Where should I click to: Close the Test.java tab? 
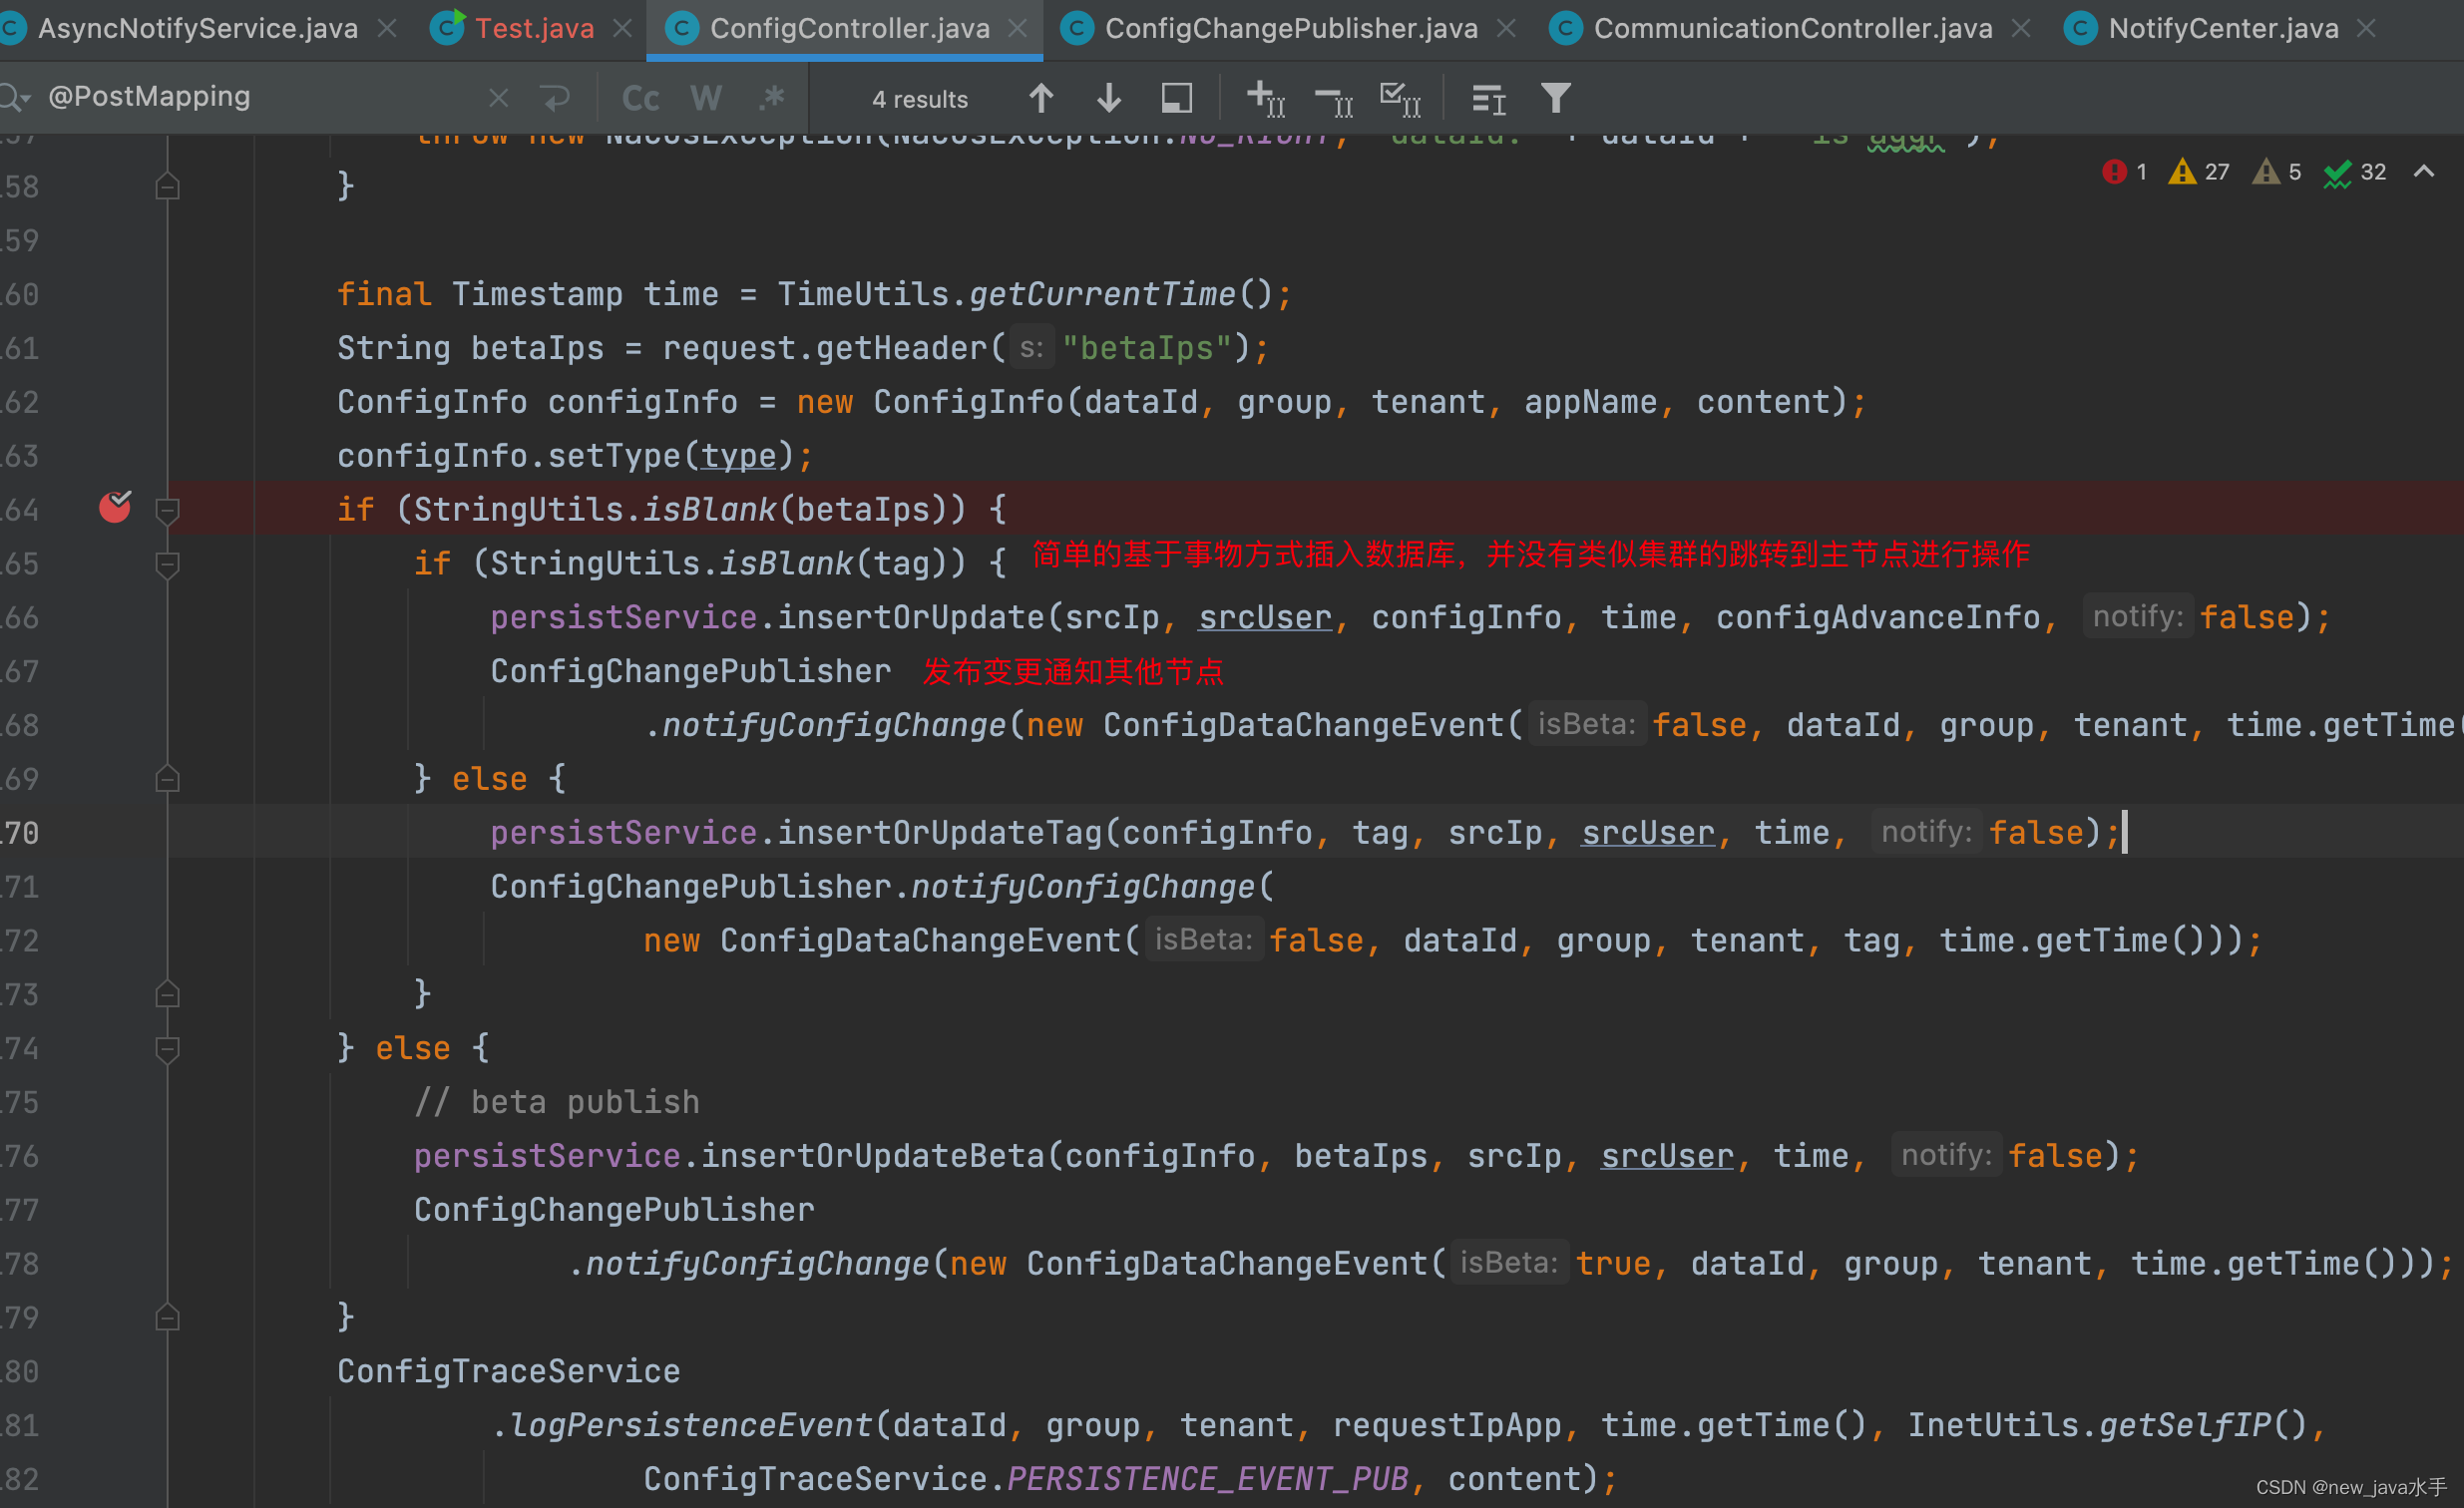pyautogui.click(x=622, y=28)
